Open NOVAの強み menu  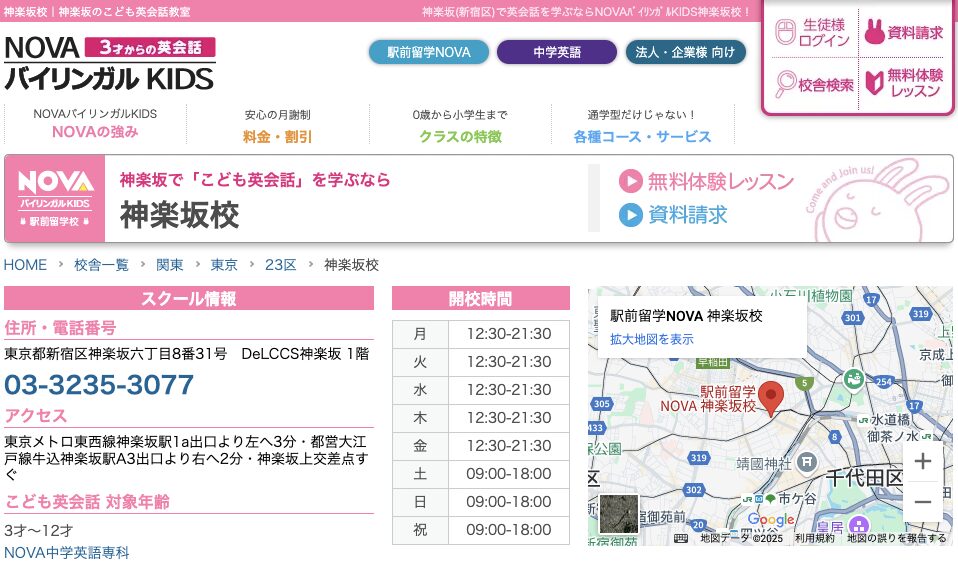(95, 124)
